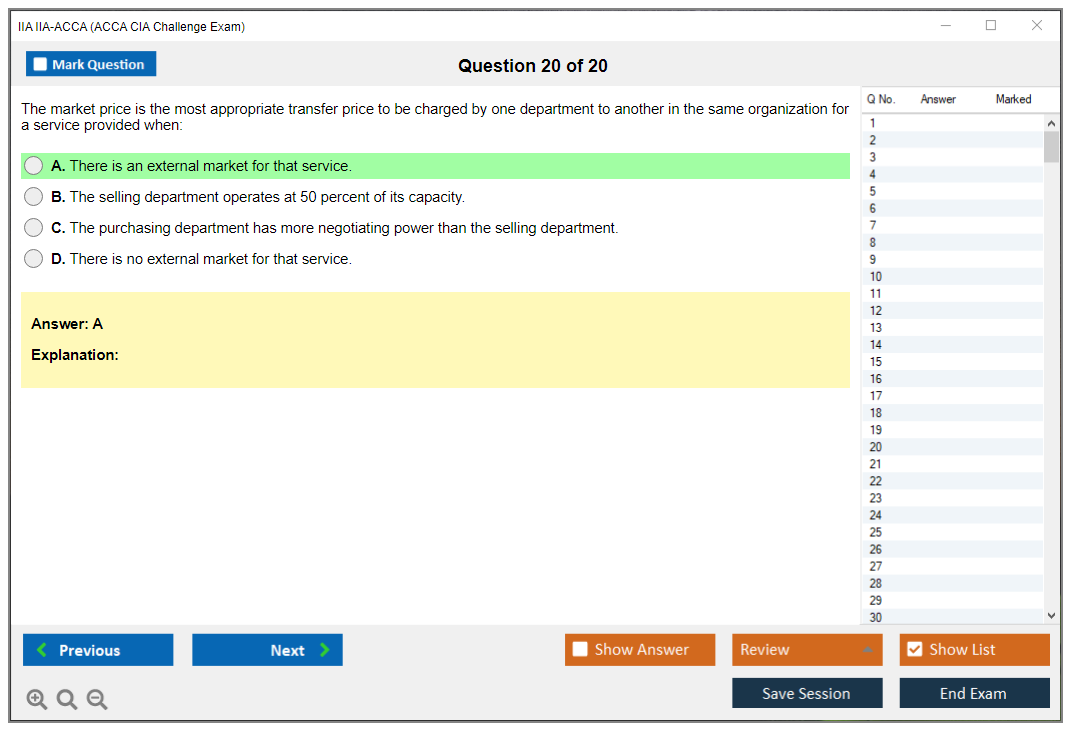Viewport: 1075px width, 735px height.
Task: Toggle the Mark Question checkbox
Action: [41, 65]
